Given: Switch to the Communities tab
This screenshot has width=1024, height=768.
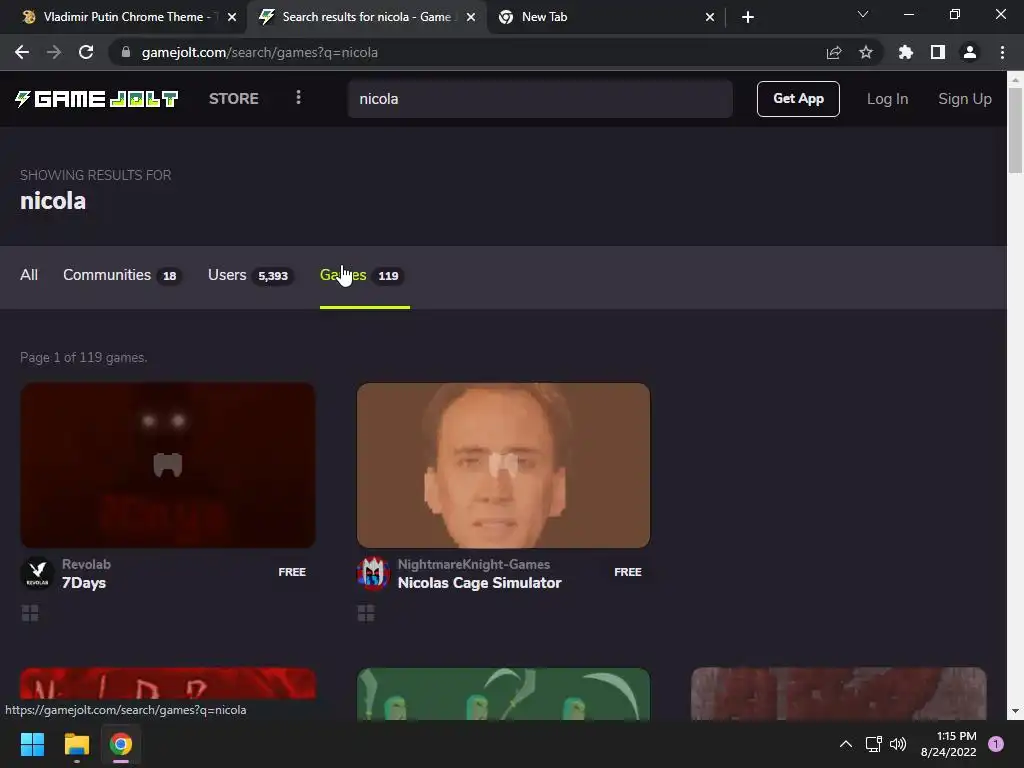Looking at the screenshot, I should point(121,275).
